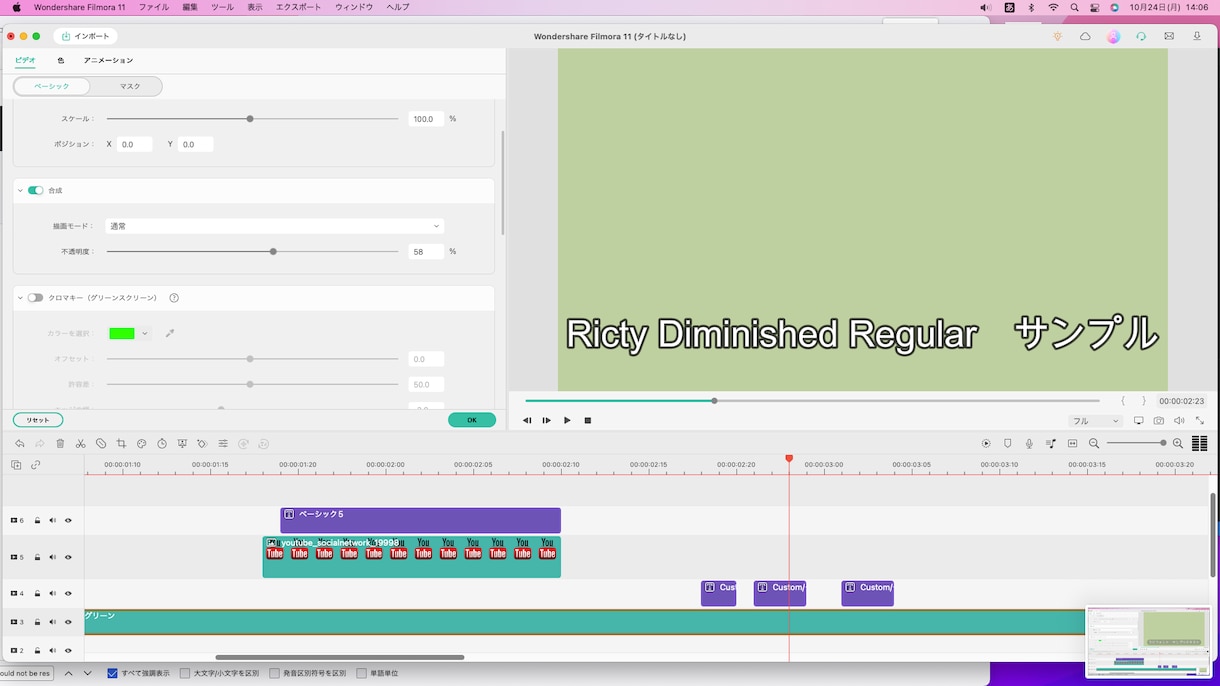Click the green chroma key color swatch
1220x686 pixels.
point(122,333)
